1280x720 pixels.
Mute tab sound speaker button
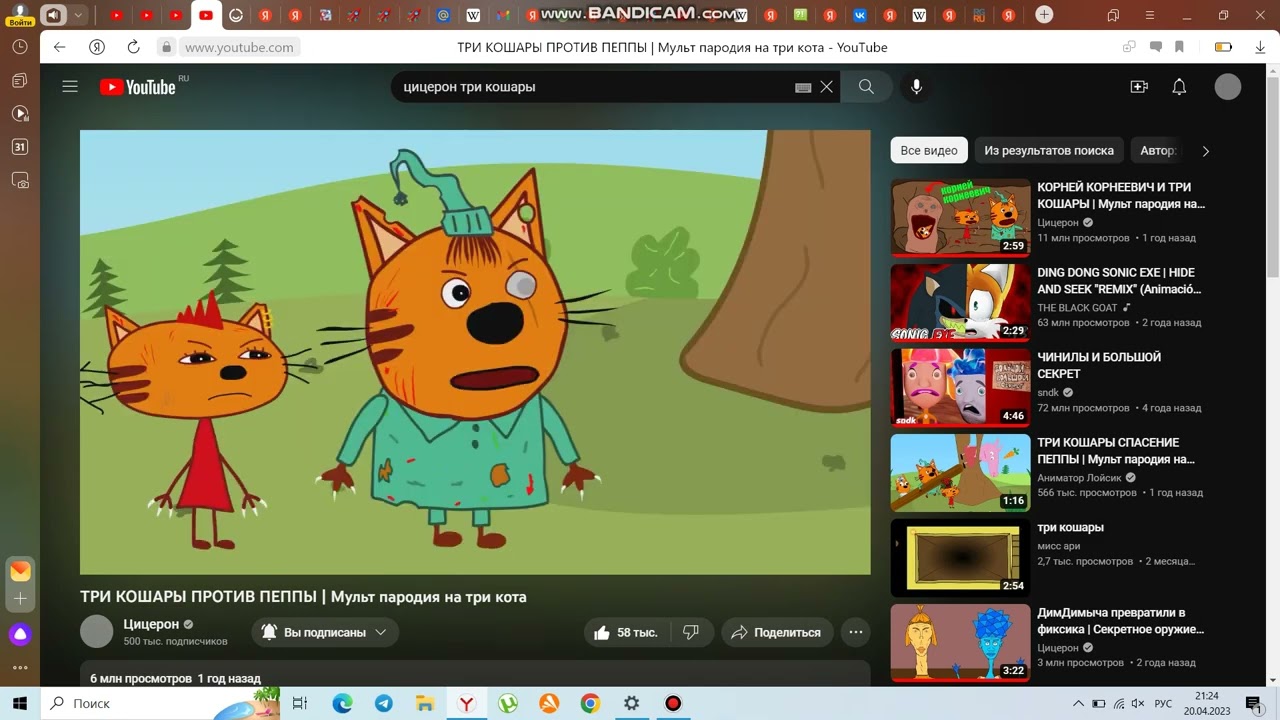53,15
